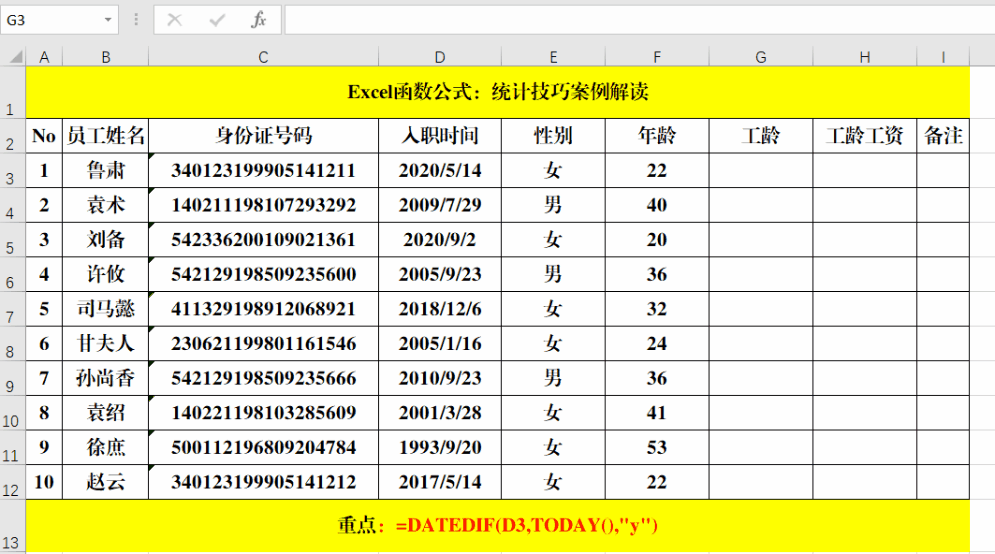995x554 pixels.
Task: Select the name cell '赵云'
Action: point(105,482)
